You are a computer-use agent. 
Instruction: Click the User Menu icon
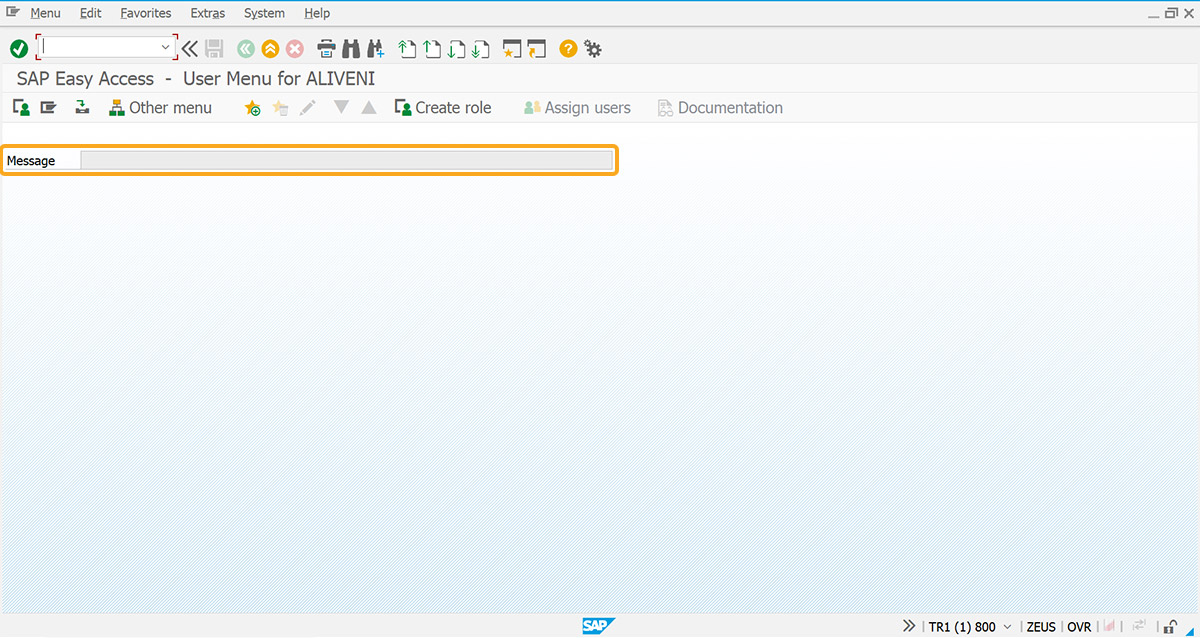(x=21, y=107)
